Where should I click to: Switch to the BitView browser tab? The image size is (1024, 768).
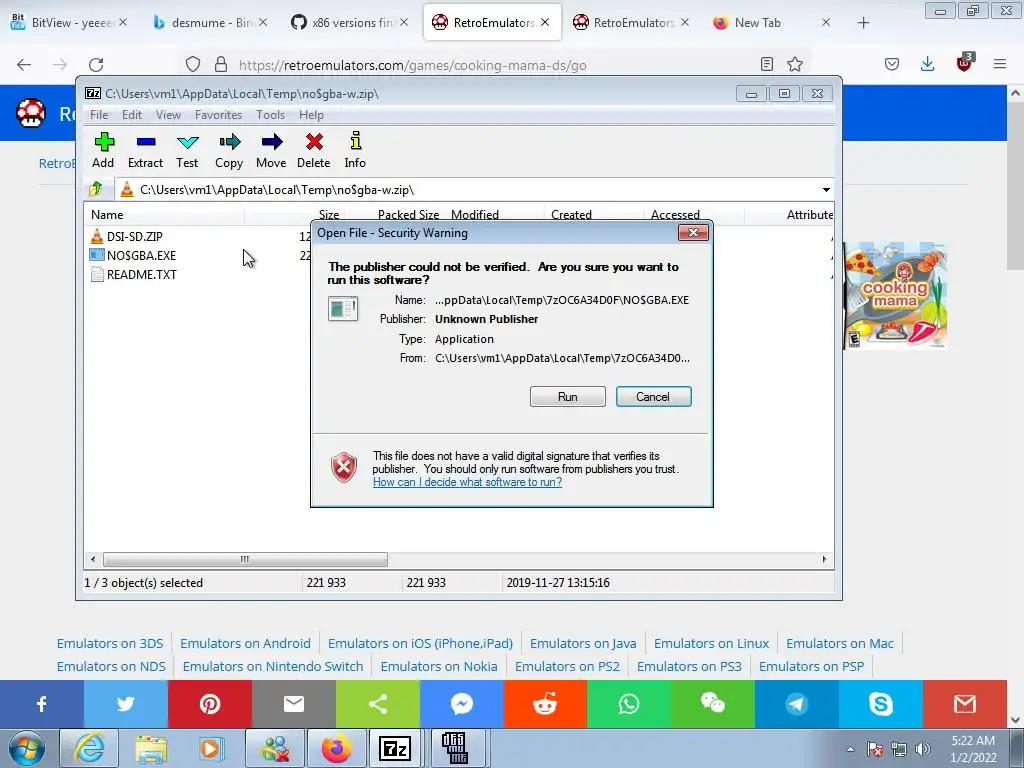click(69, 23)
